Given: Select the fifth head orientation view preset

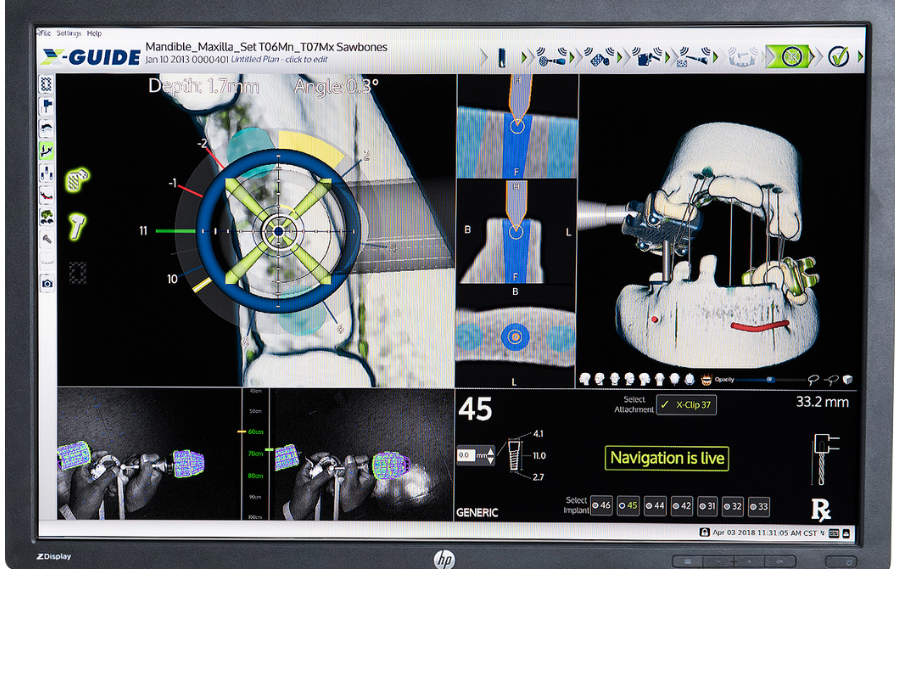Looking at the screenshot, I should coord(645,379).
